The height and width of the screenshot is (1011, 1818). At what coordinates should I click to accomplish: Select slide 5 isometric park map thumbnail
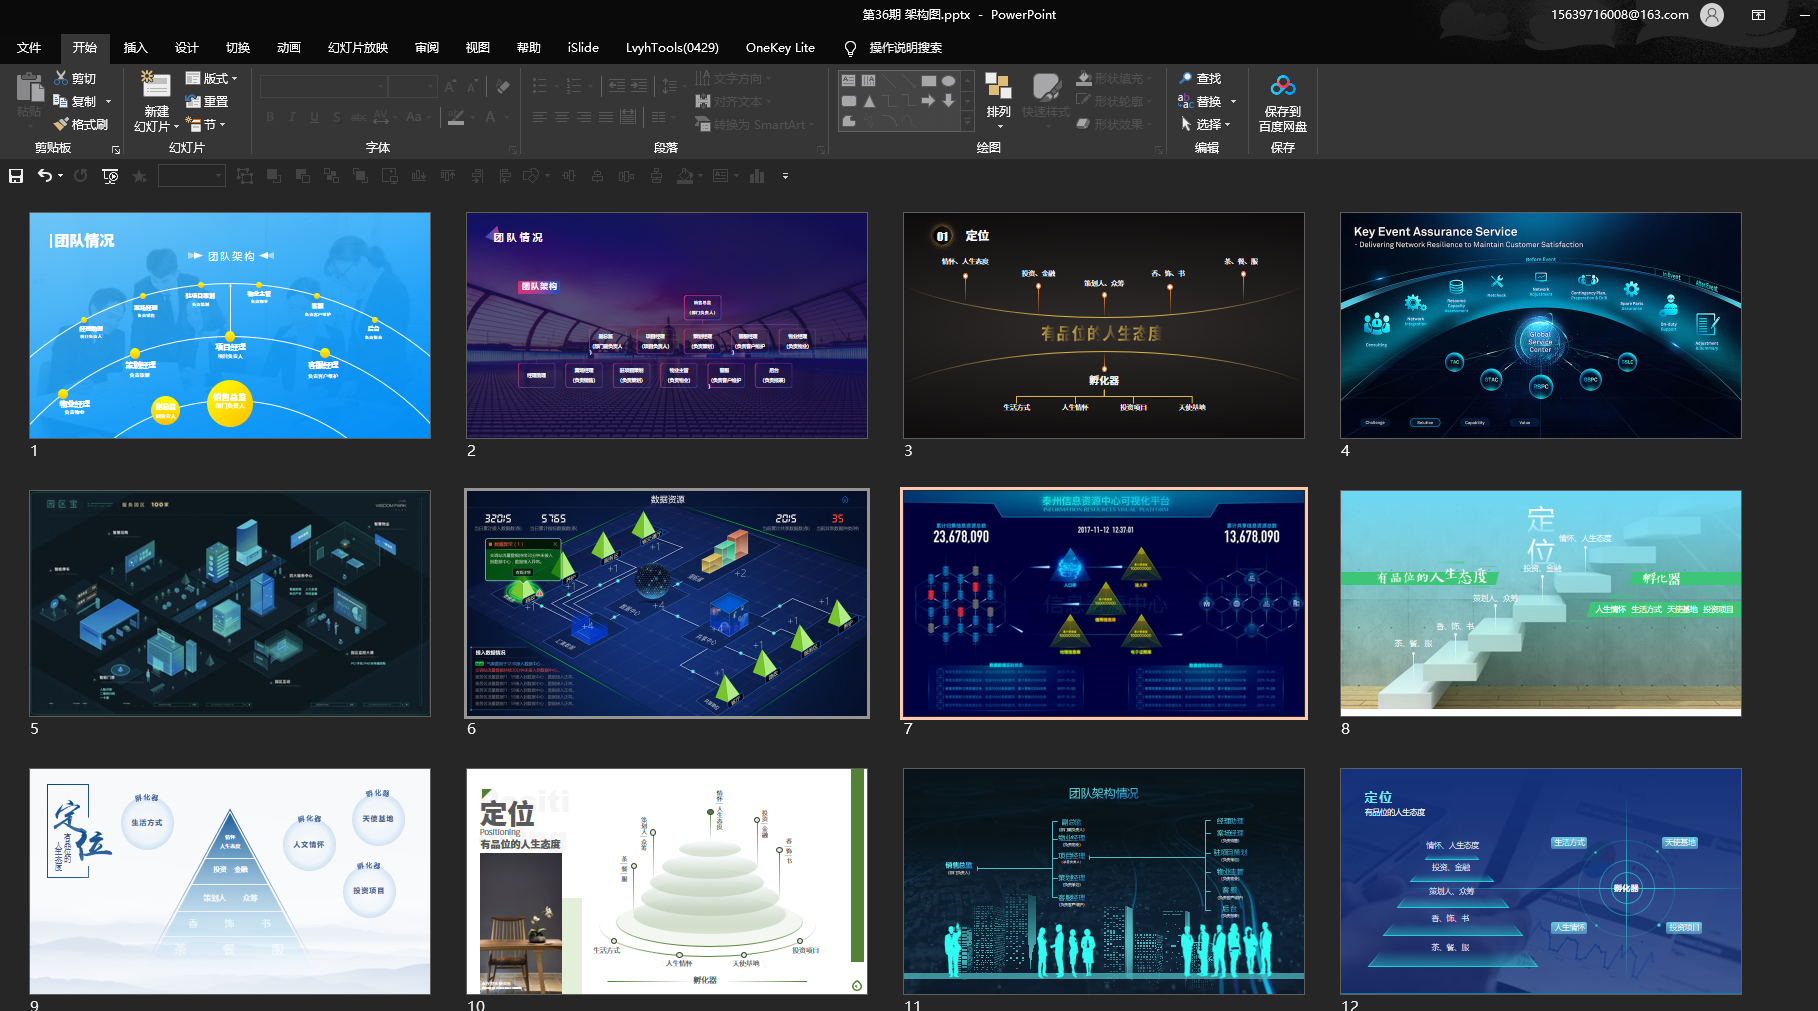230,603
